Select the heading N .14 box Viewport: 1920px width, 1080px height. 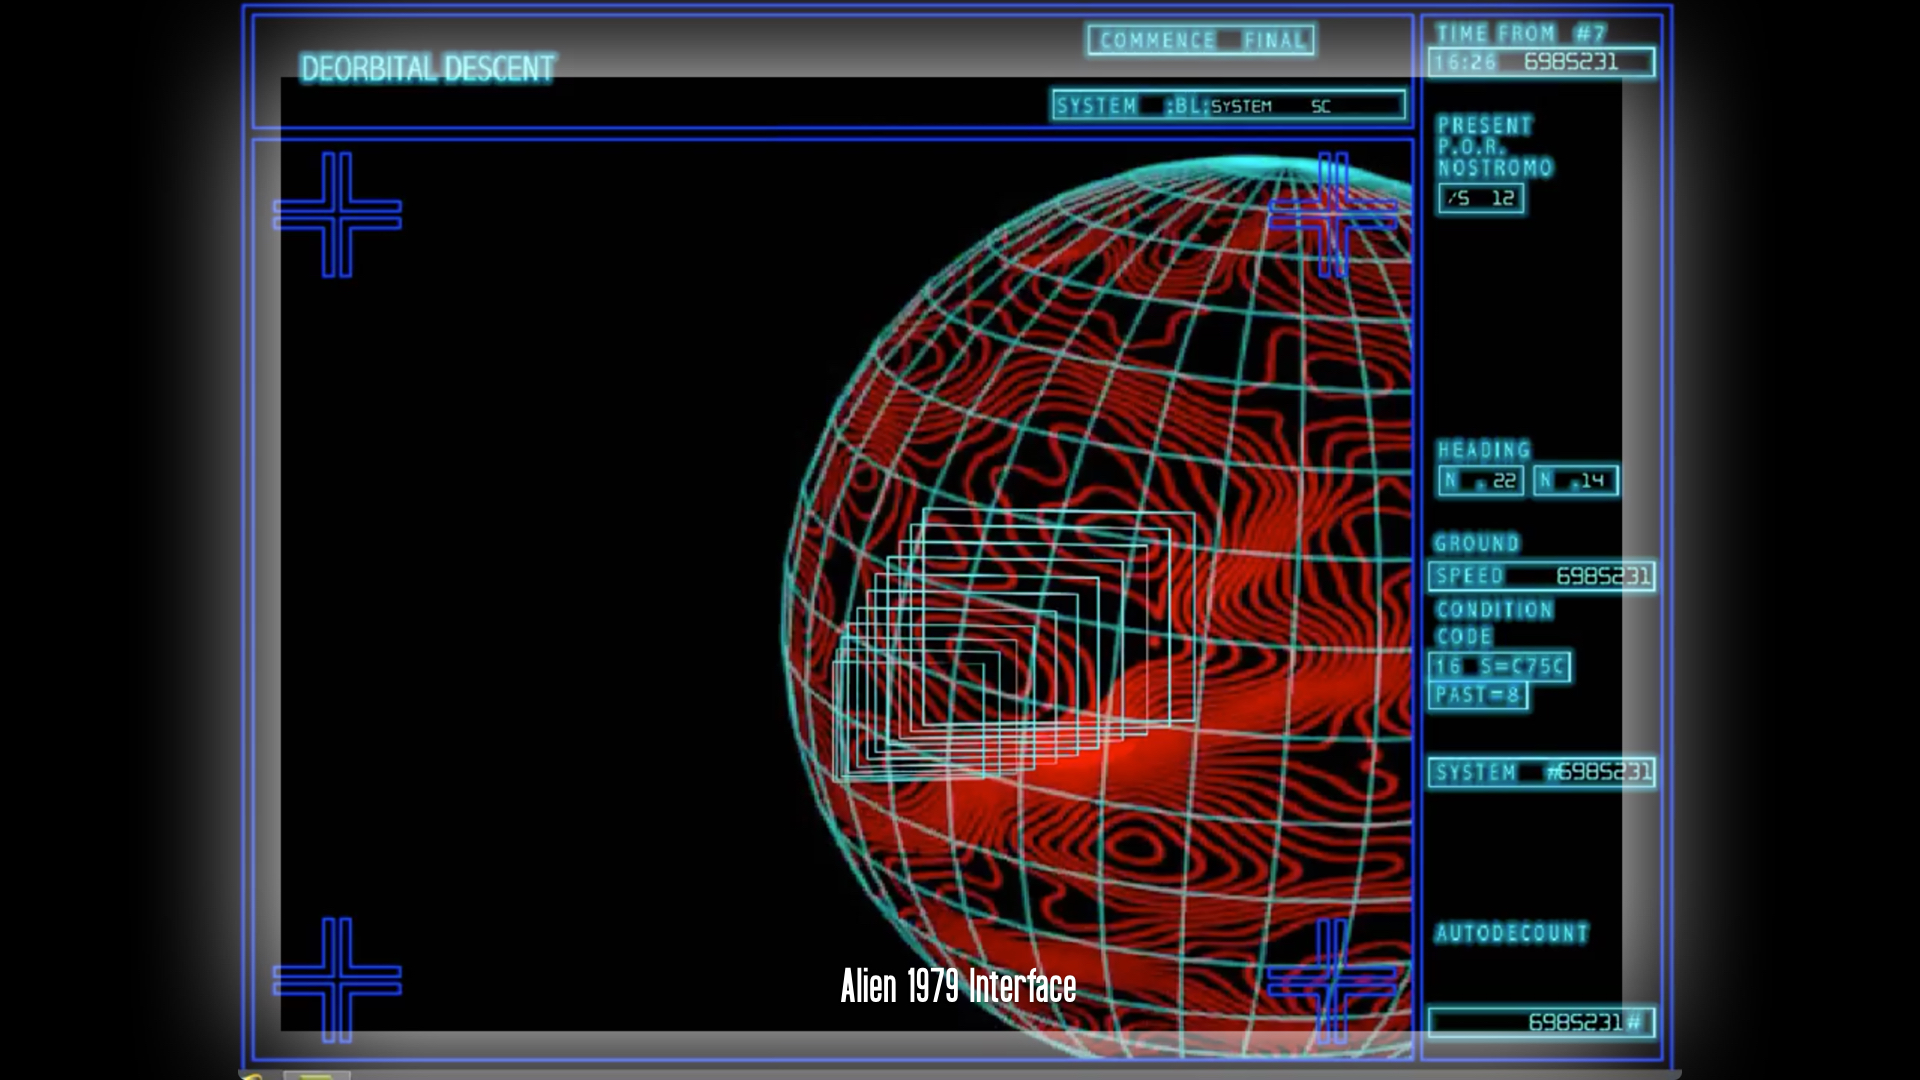[1576, 481]
